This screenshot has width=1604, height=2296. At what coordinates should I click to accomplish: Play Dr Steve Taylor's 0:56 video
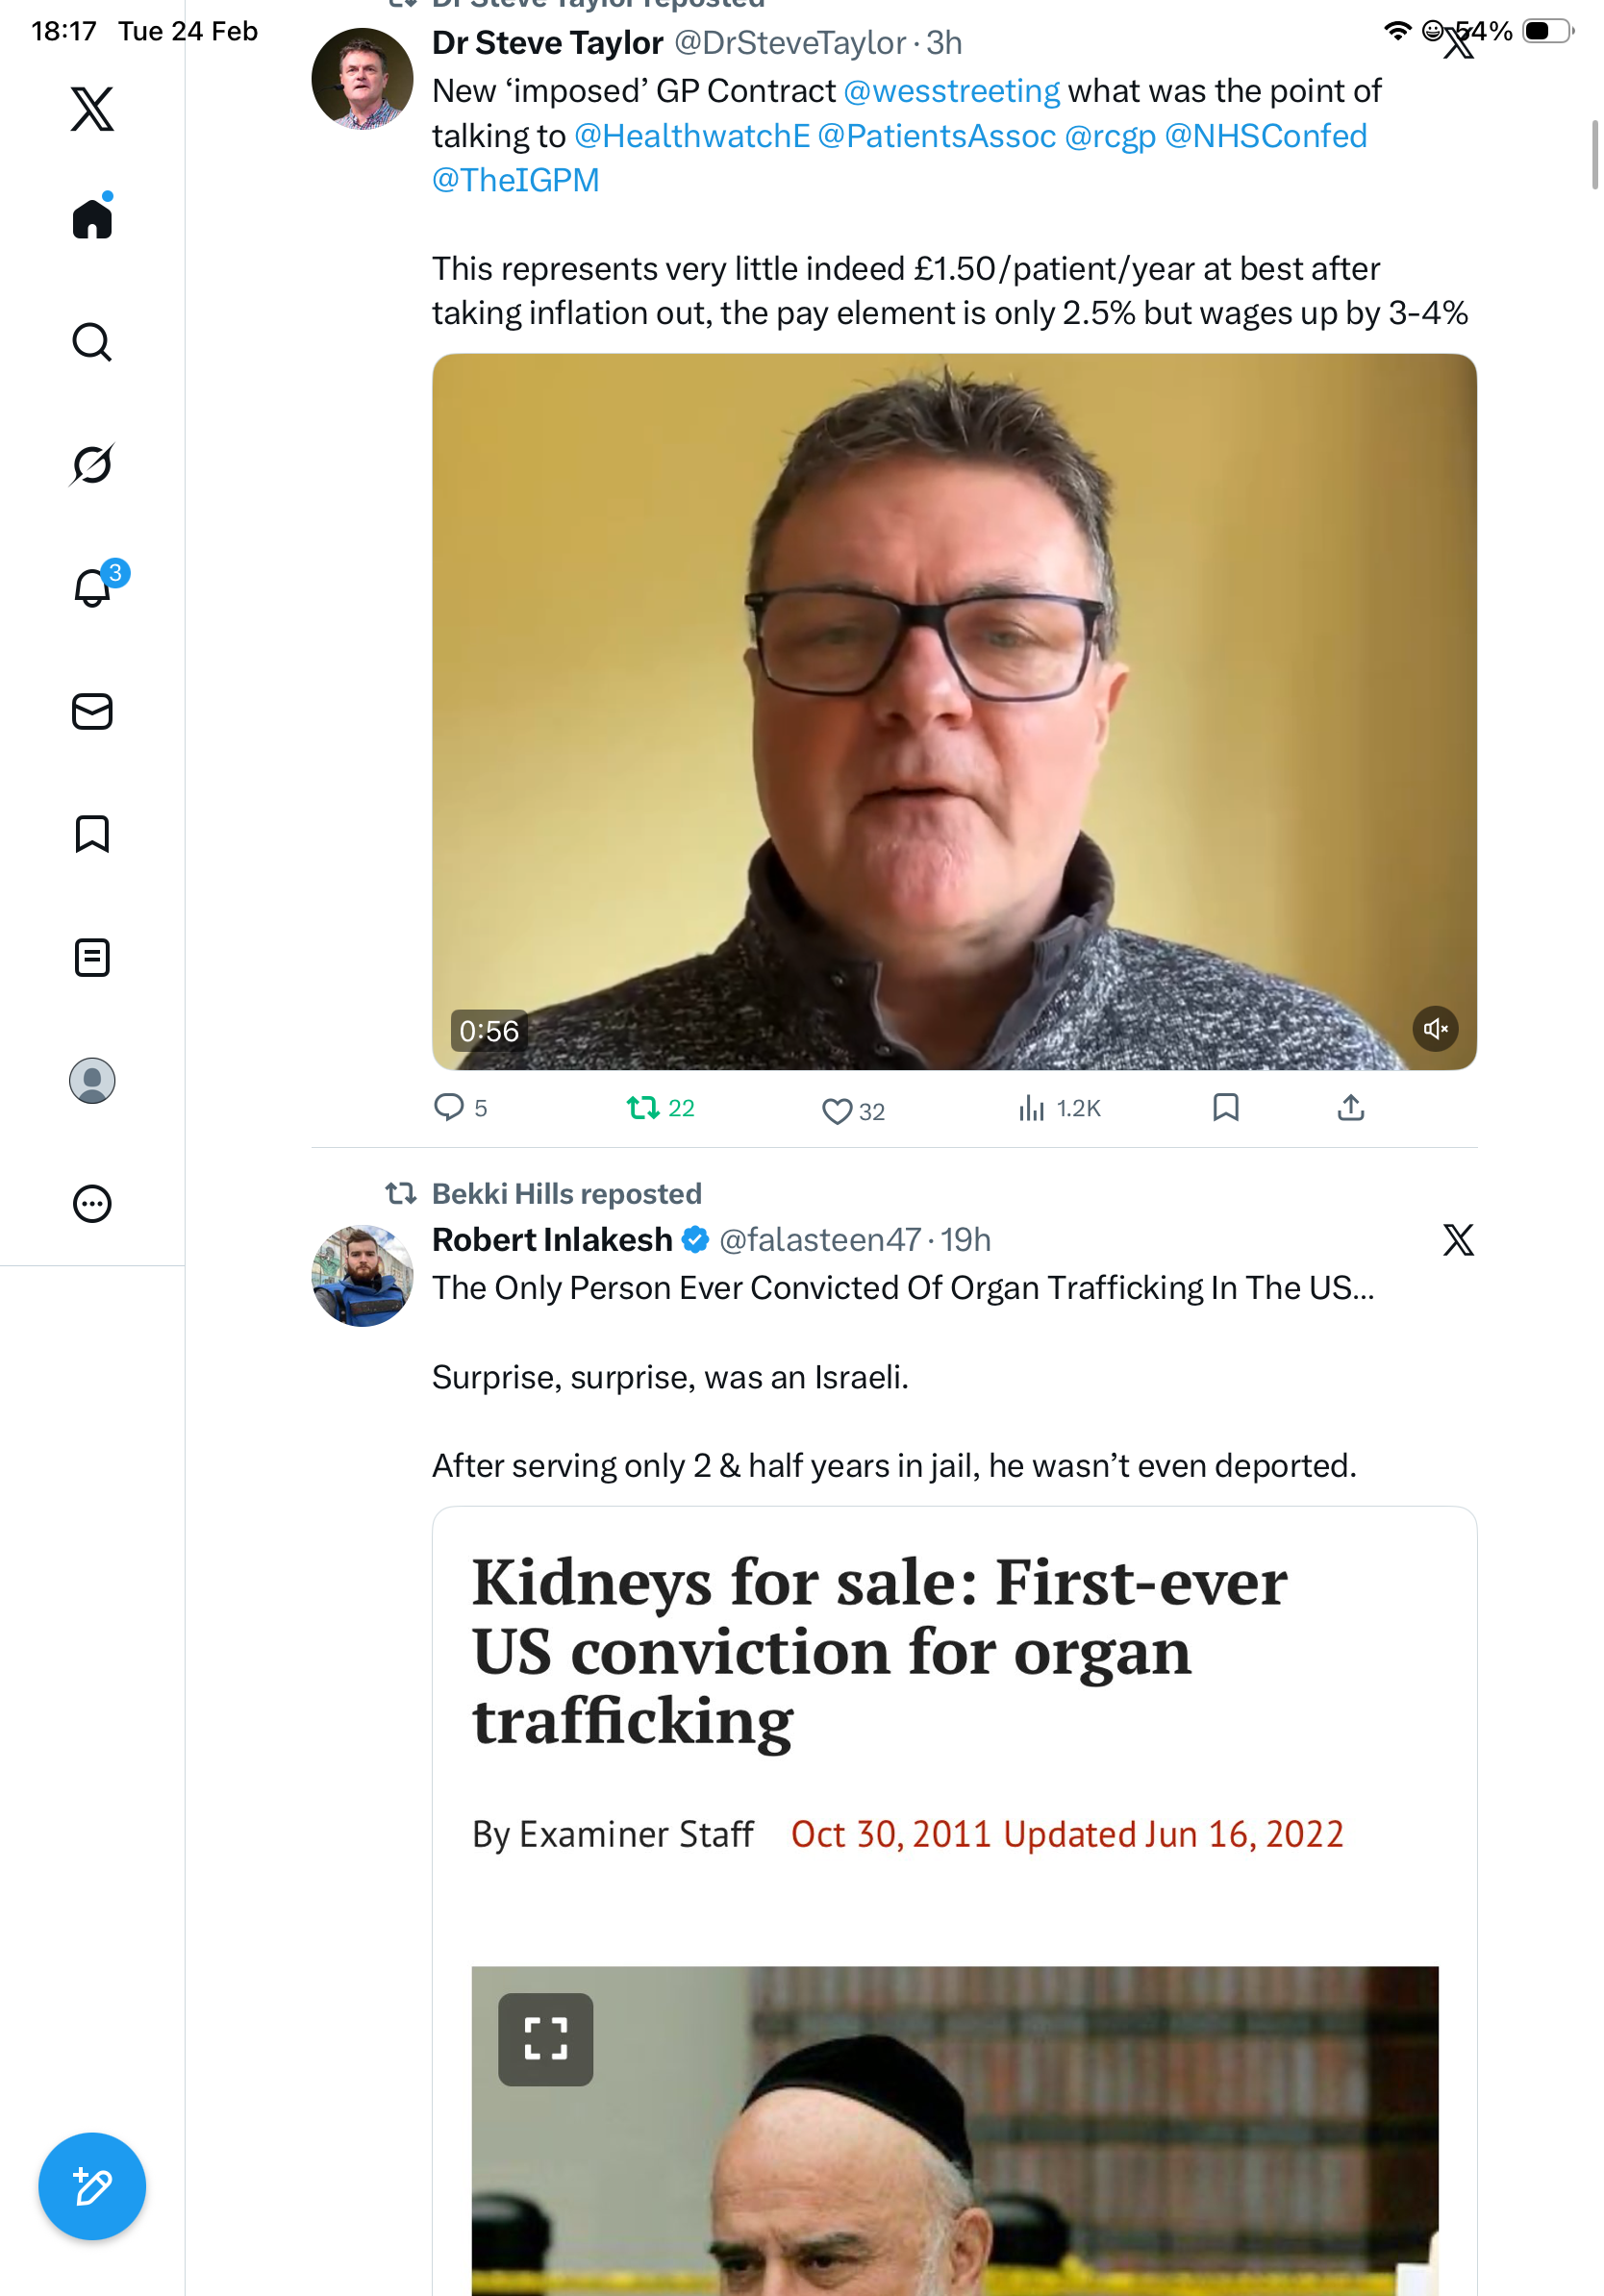[x=953, y=711]
